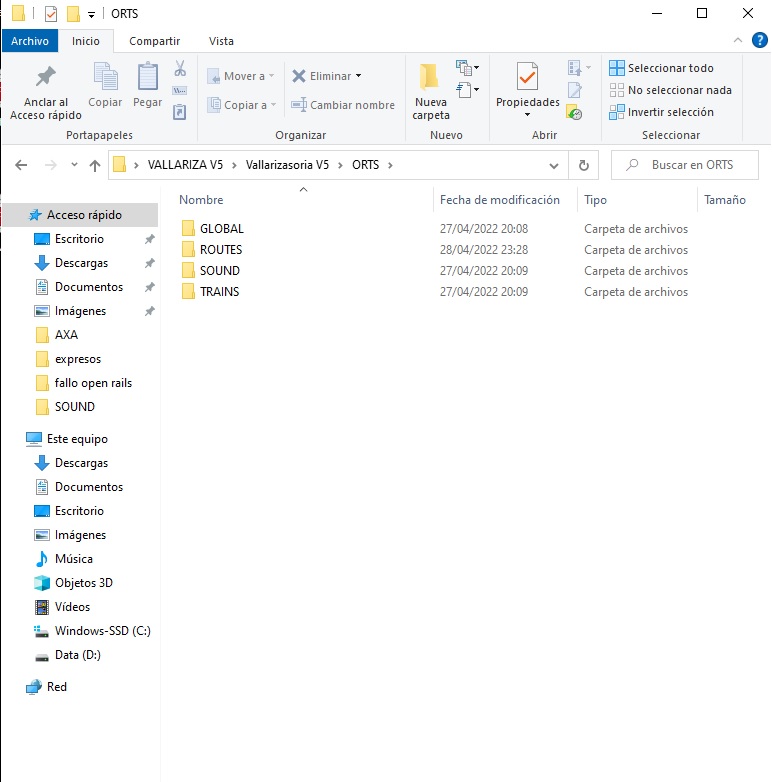The image size is (772, 782).
Task: Click the Buscar en ORTS search field
Action: pyautogui.click(x=692, y=165)
